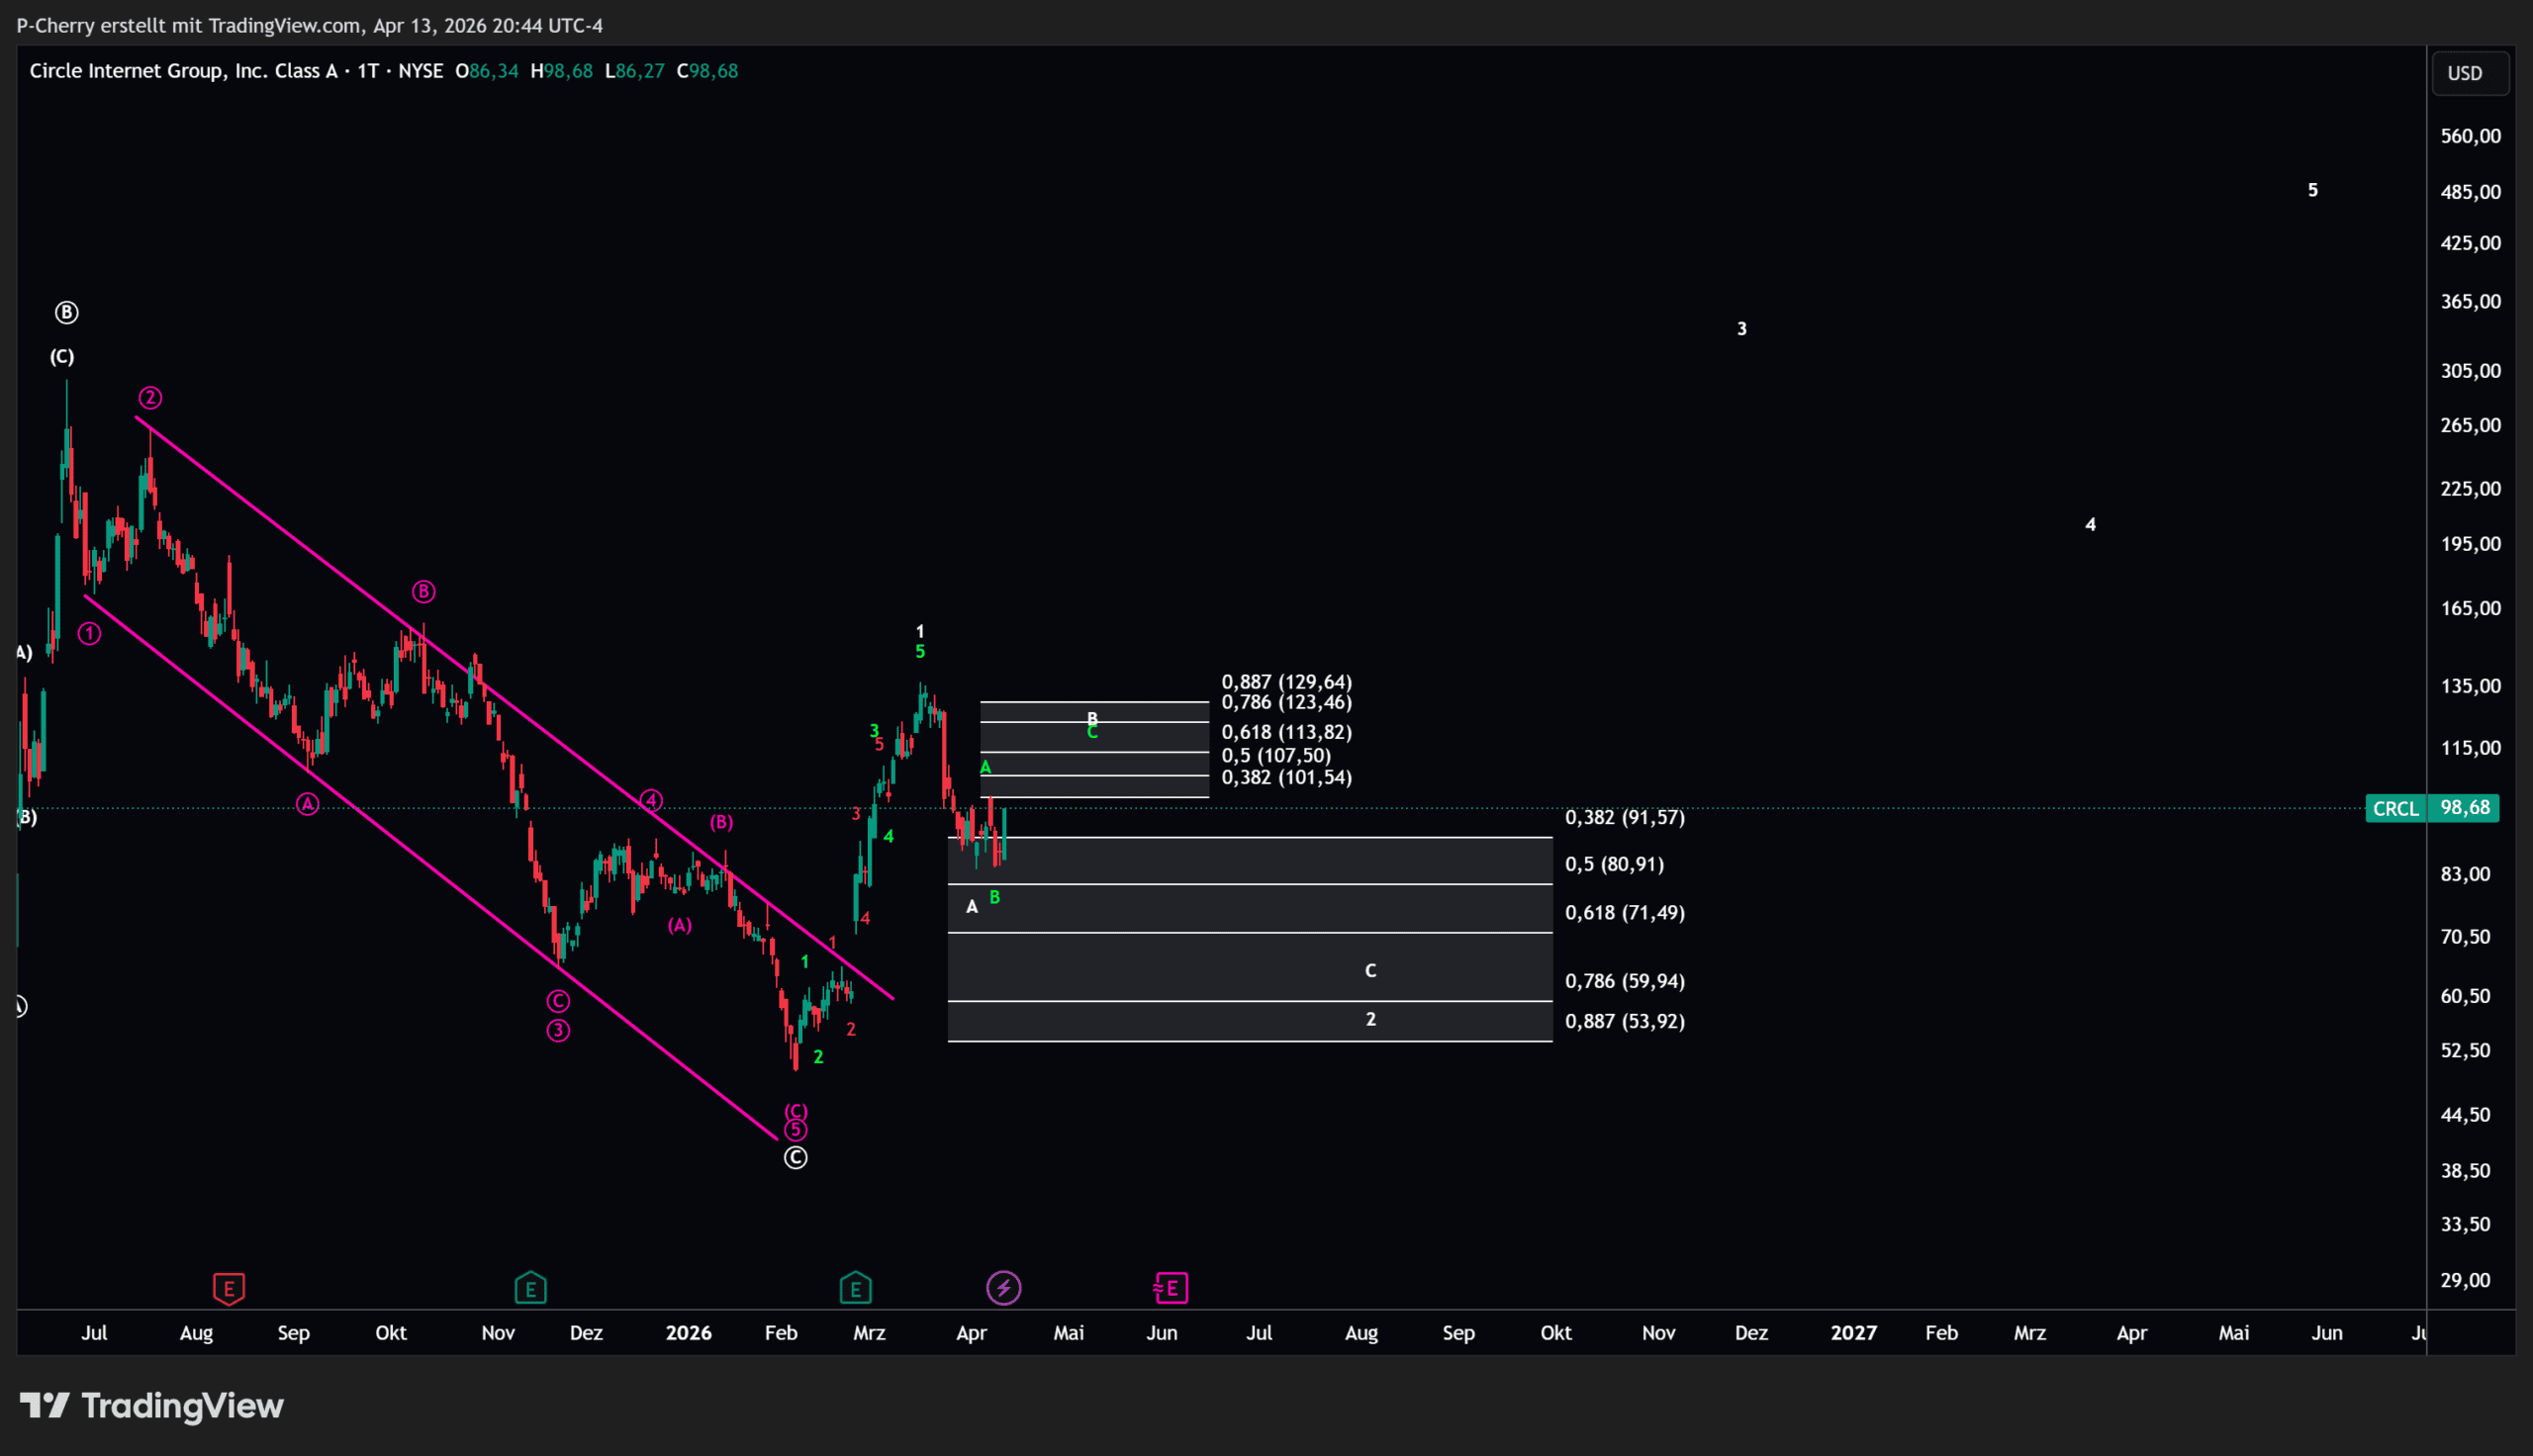Click the CRCL 98,68 price label
The width and height of the screenshot is (2533, 1456).
pyautogui.click(x=2432, y=808)
